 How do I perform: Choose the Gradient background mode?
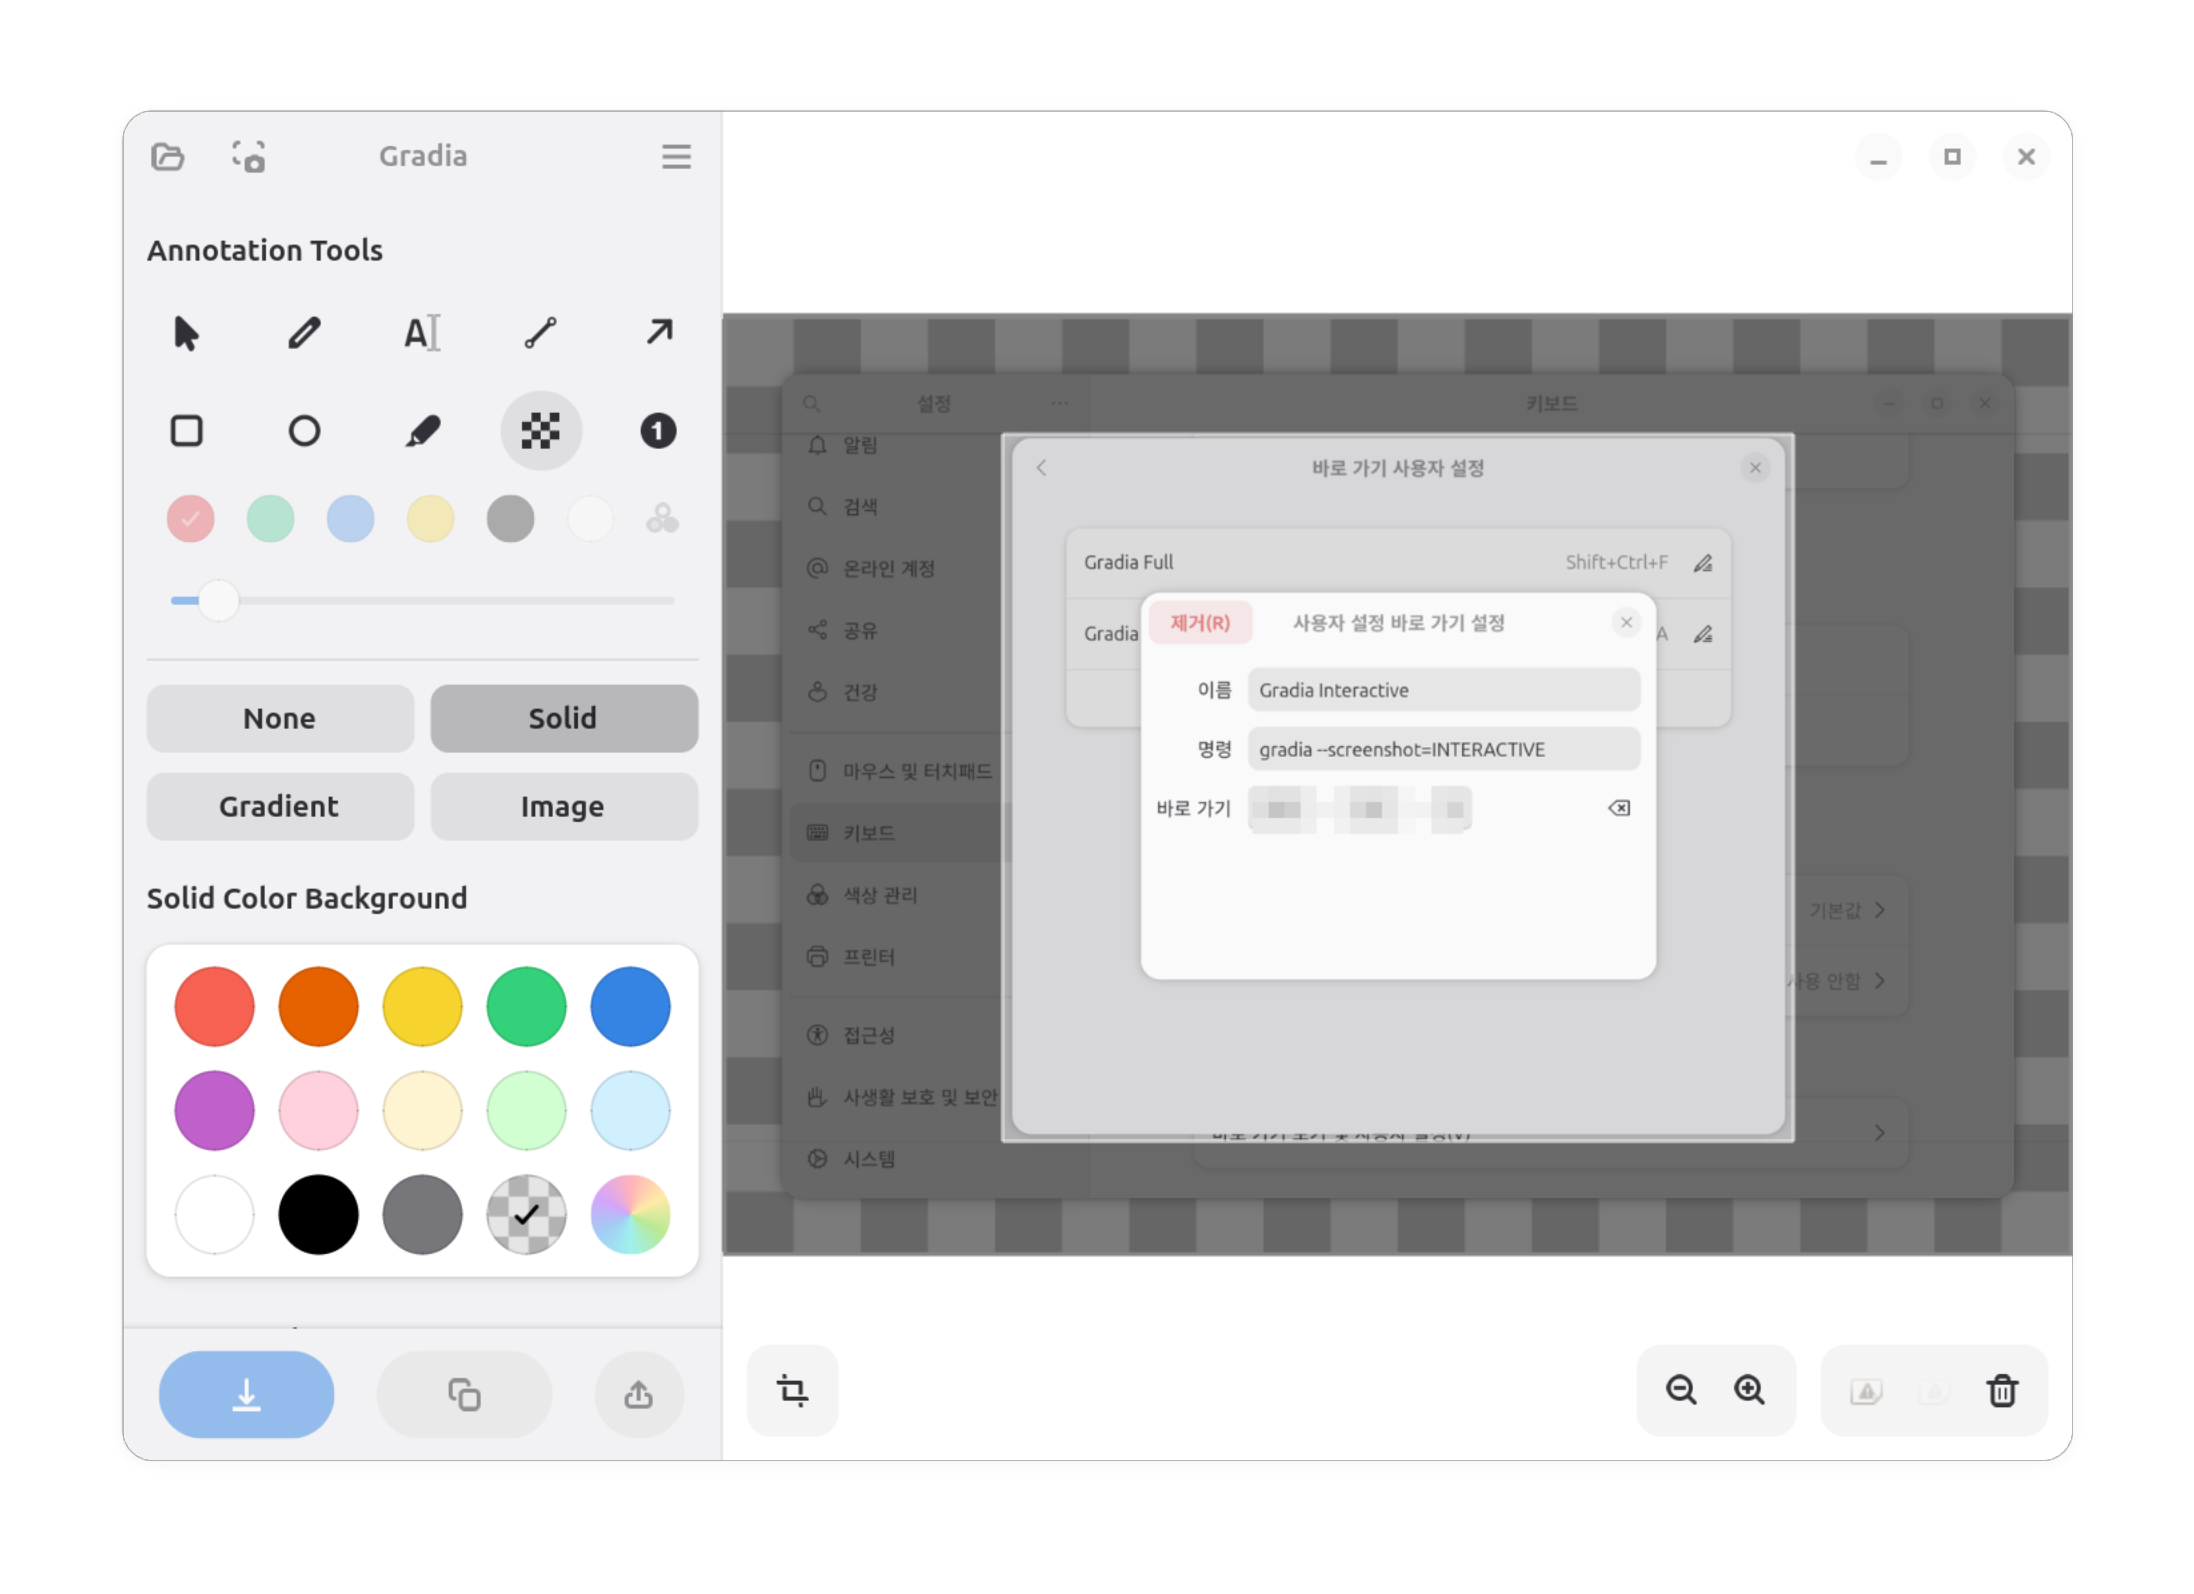(280, 807)
